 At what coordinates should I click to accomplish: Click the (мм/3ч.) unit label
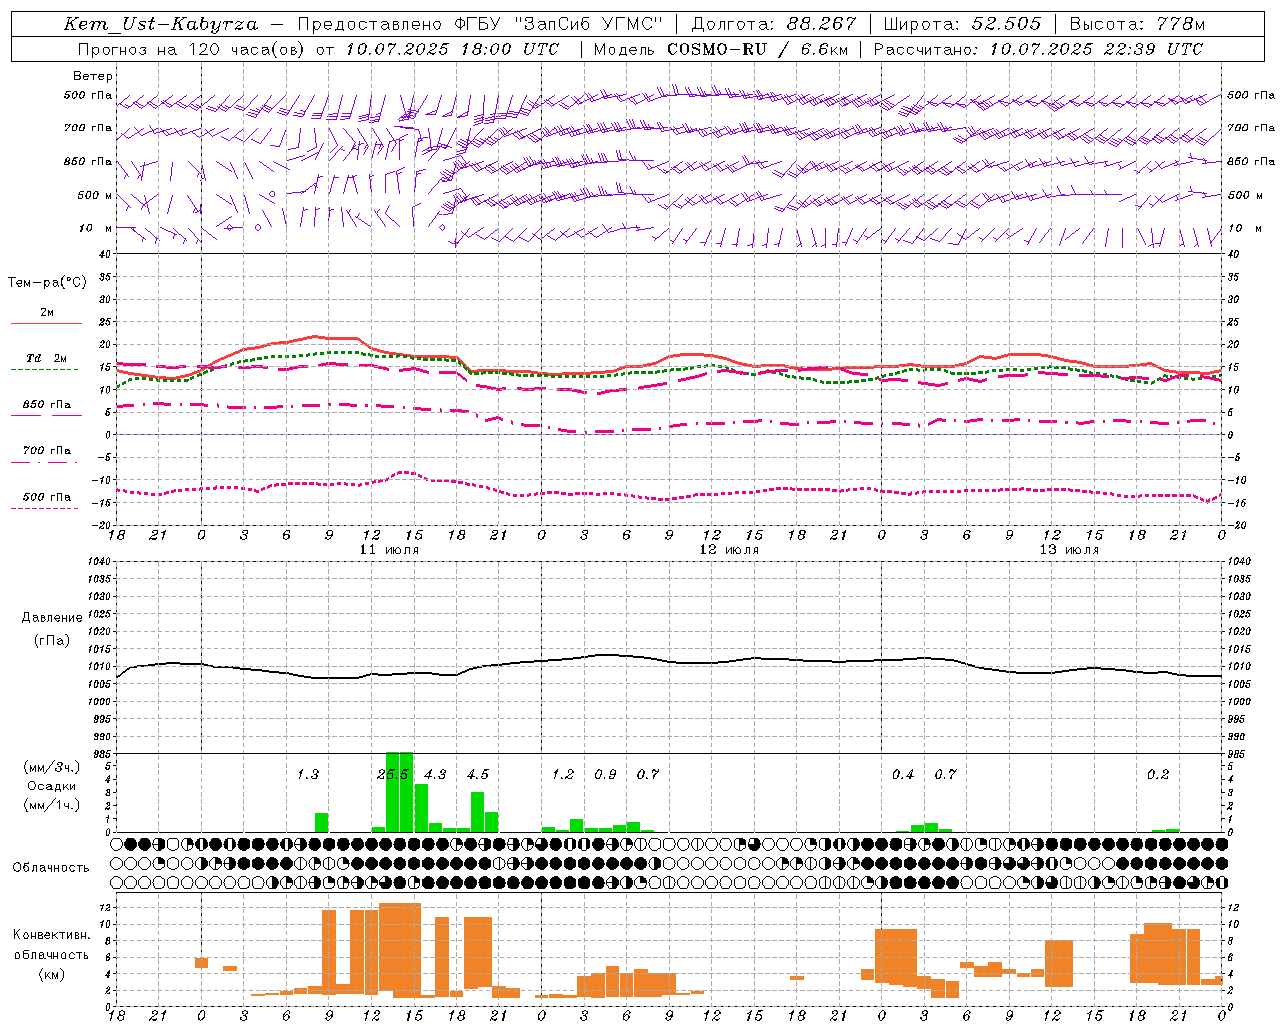[51, 767]
